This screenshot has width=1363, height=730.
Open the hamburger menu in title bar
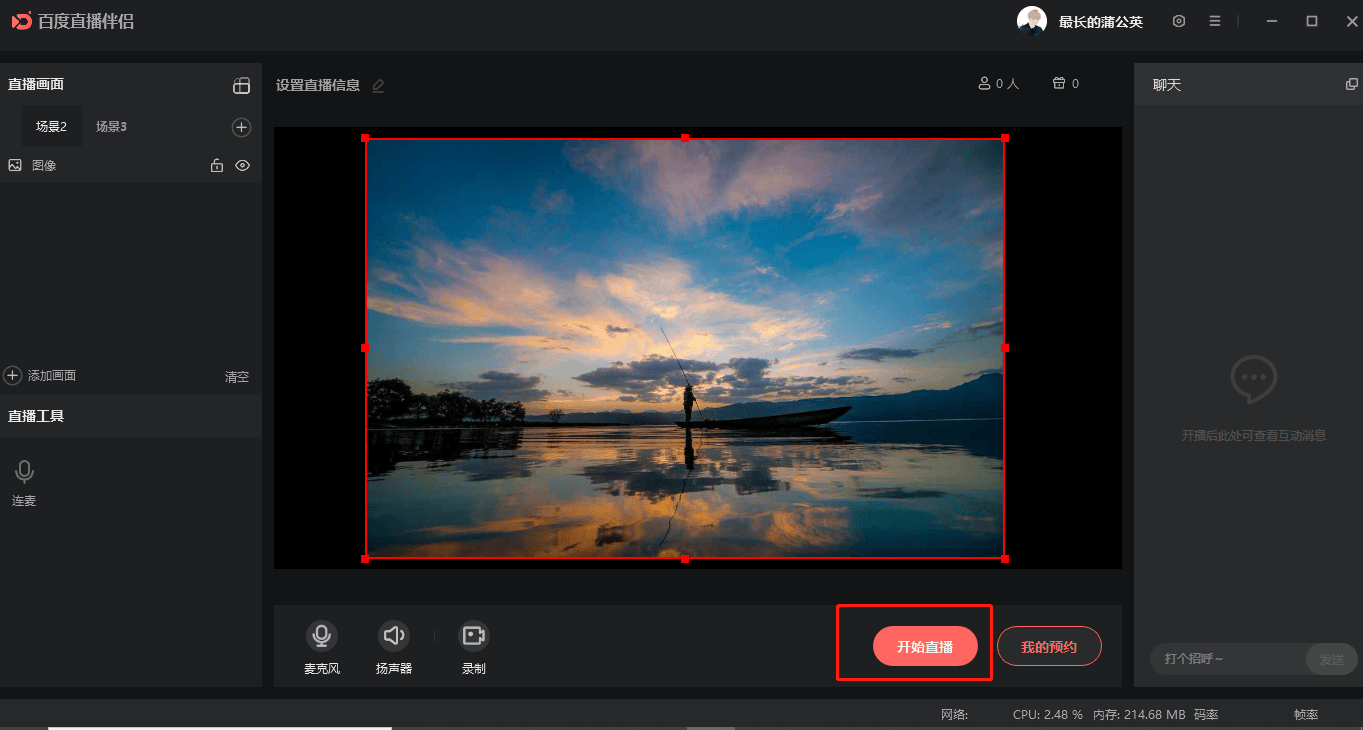[x=1214, y=21]
